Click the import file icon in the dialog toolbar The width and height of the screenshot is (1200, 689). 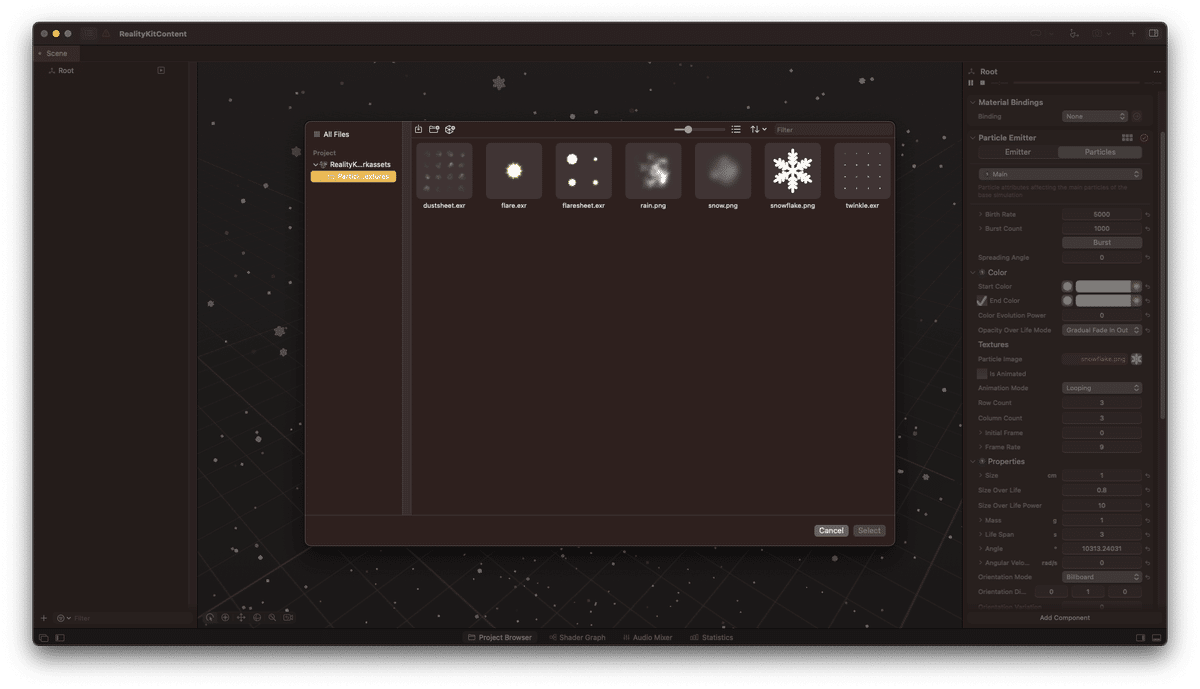pos(419,129)
